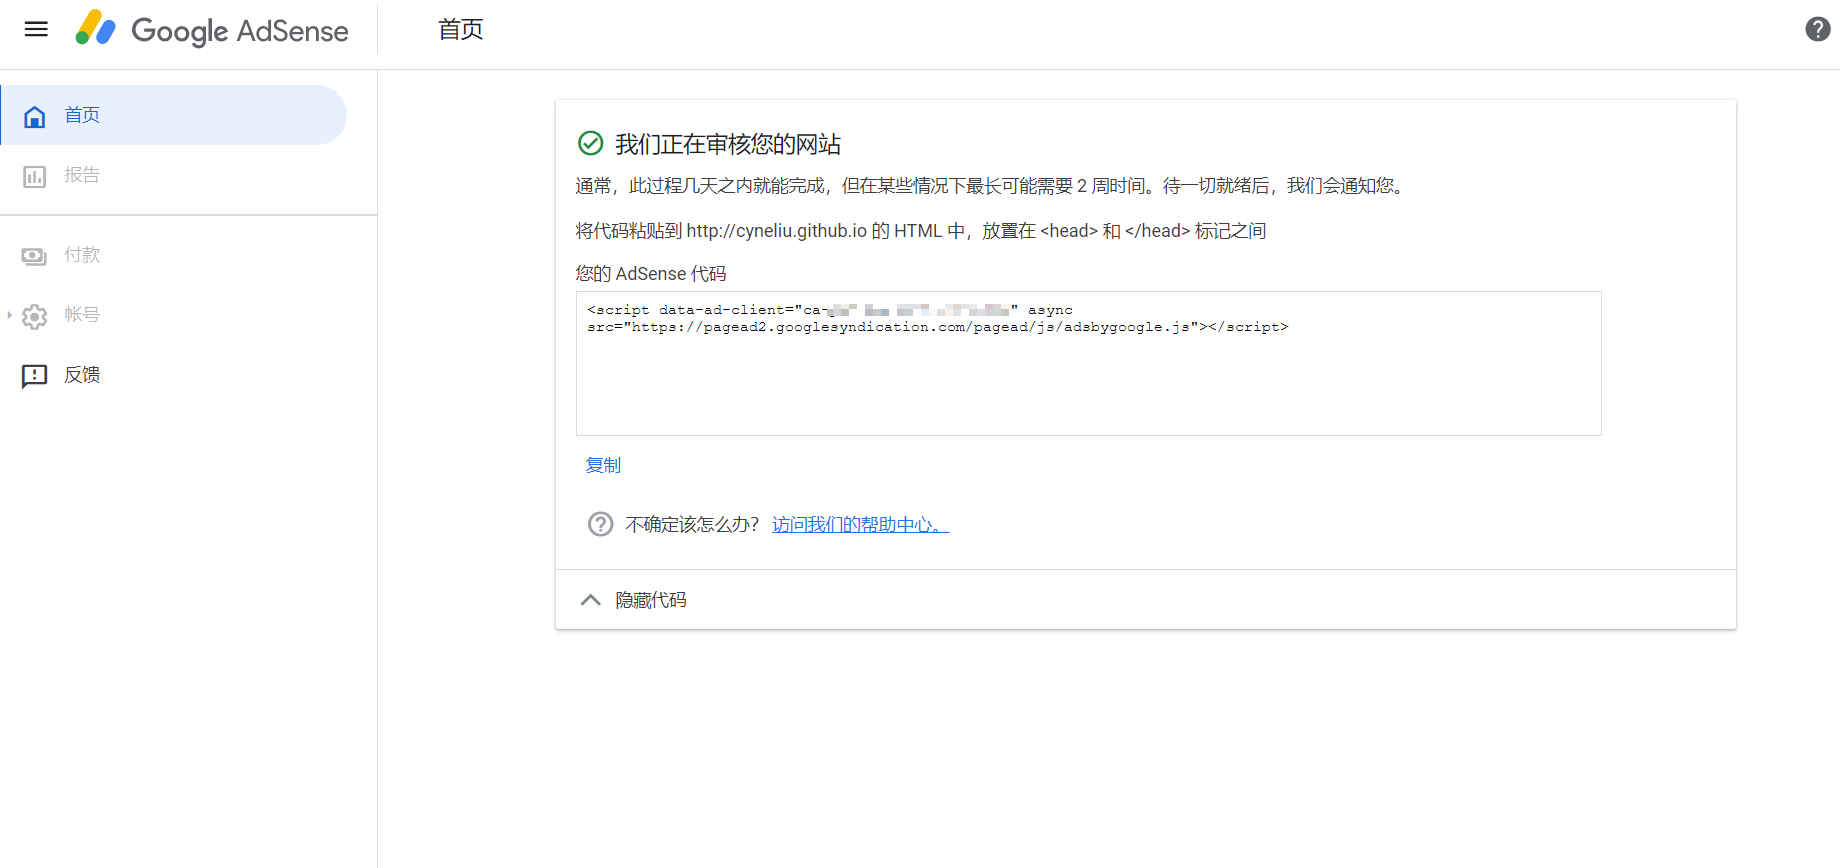Click the 隐藏代码 label
The width and height of the screenshot is (1840, 868).
651,600
